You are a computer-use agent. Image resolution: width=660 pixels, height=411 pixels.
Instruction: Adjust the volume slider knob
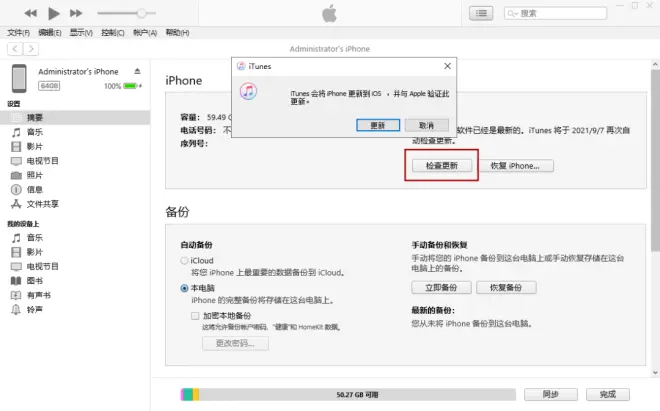[x=141, y=13]
